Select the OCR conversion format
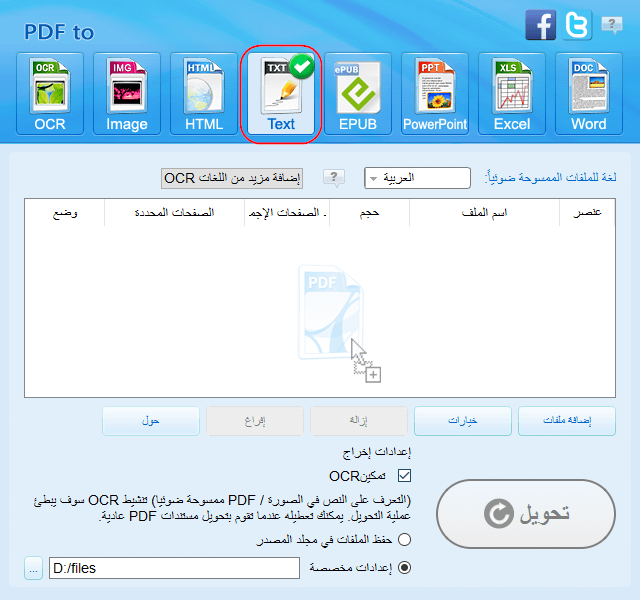The image size is (640, 600). 50,94
